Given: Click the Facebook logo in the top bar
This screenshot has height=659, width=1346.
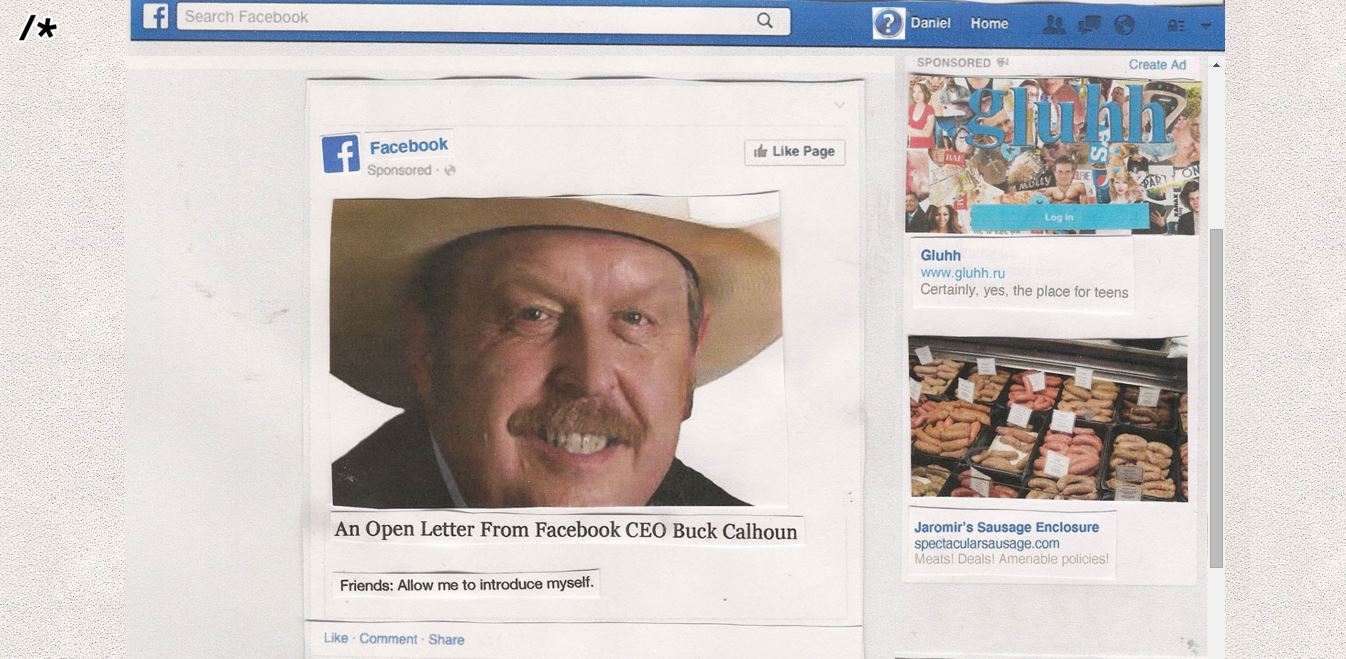Looking at the screenshot, I should [x=155, y=17].
